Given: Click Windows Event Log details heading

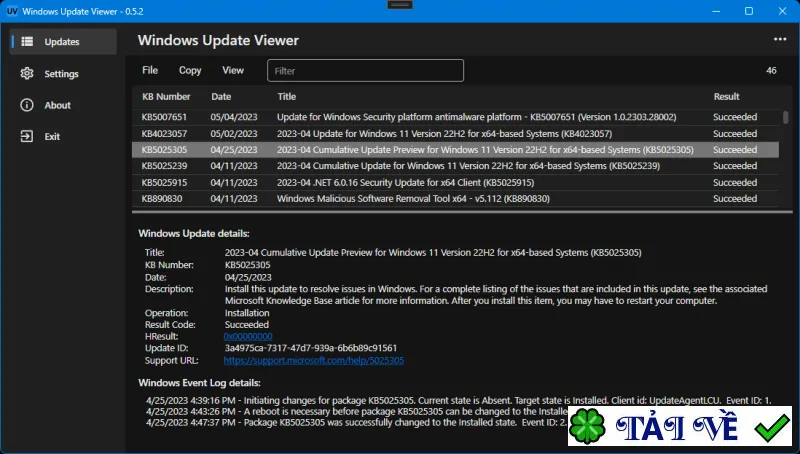Looking at the screenshot, I should click(x=199, y=383).
